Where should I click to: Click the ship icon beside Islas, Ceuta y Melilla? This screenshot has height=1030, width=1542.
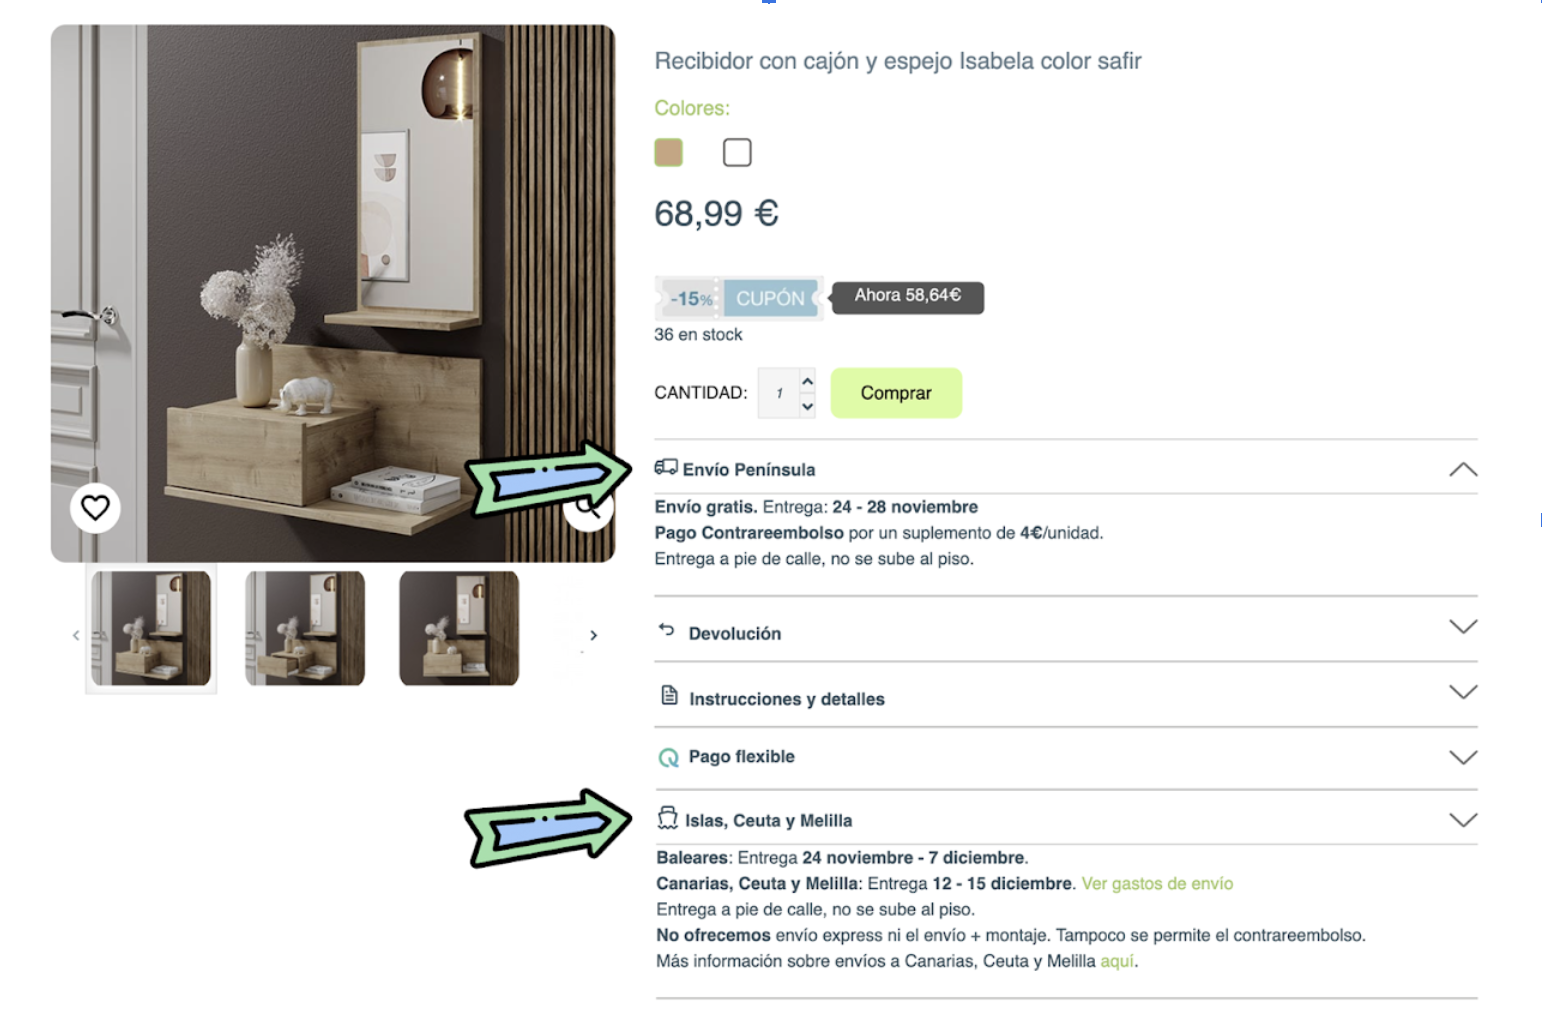(667, 819)
